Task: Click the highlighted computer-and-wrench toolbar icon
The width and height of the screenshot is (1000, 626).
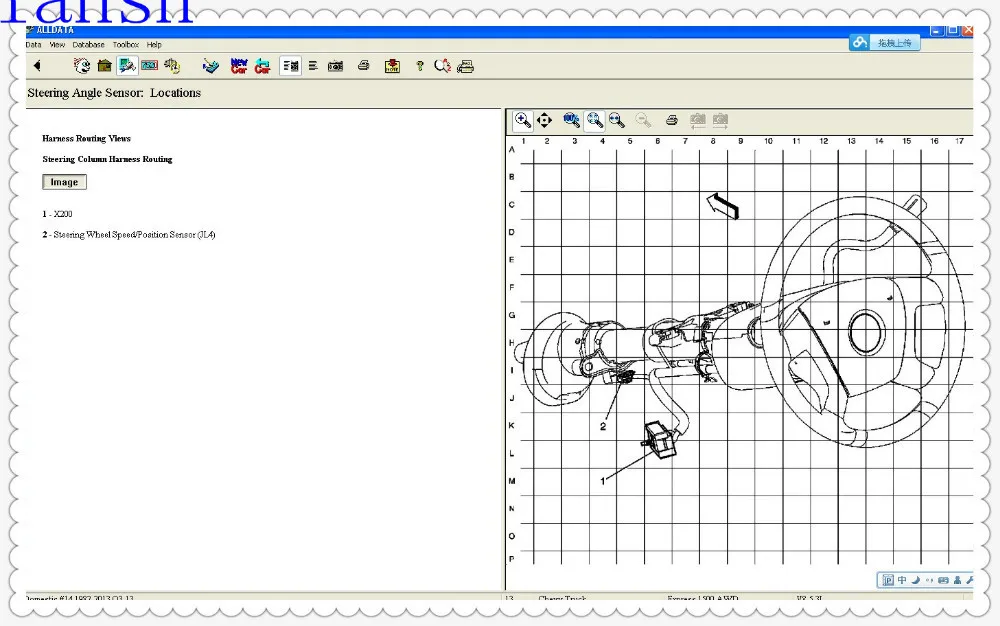Action: [127, 66]
